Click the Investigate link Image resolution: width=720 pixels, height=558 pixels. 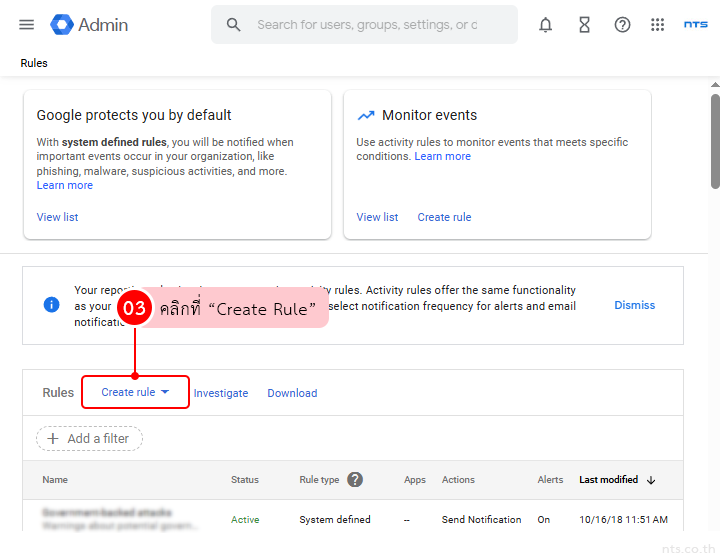221,393
